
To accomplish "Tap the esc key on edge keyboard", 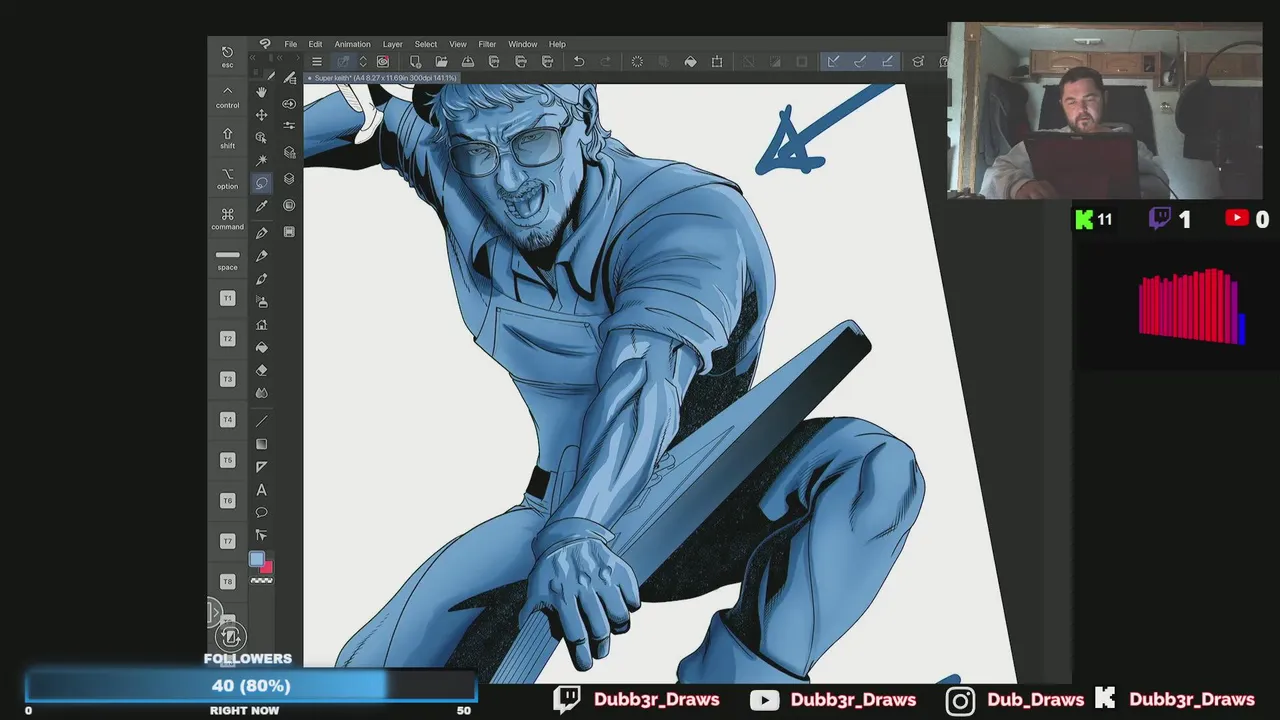I will tap(227, 56).
